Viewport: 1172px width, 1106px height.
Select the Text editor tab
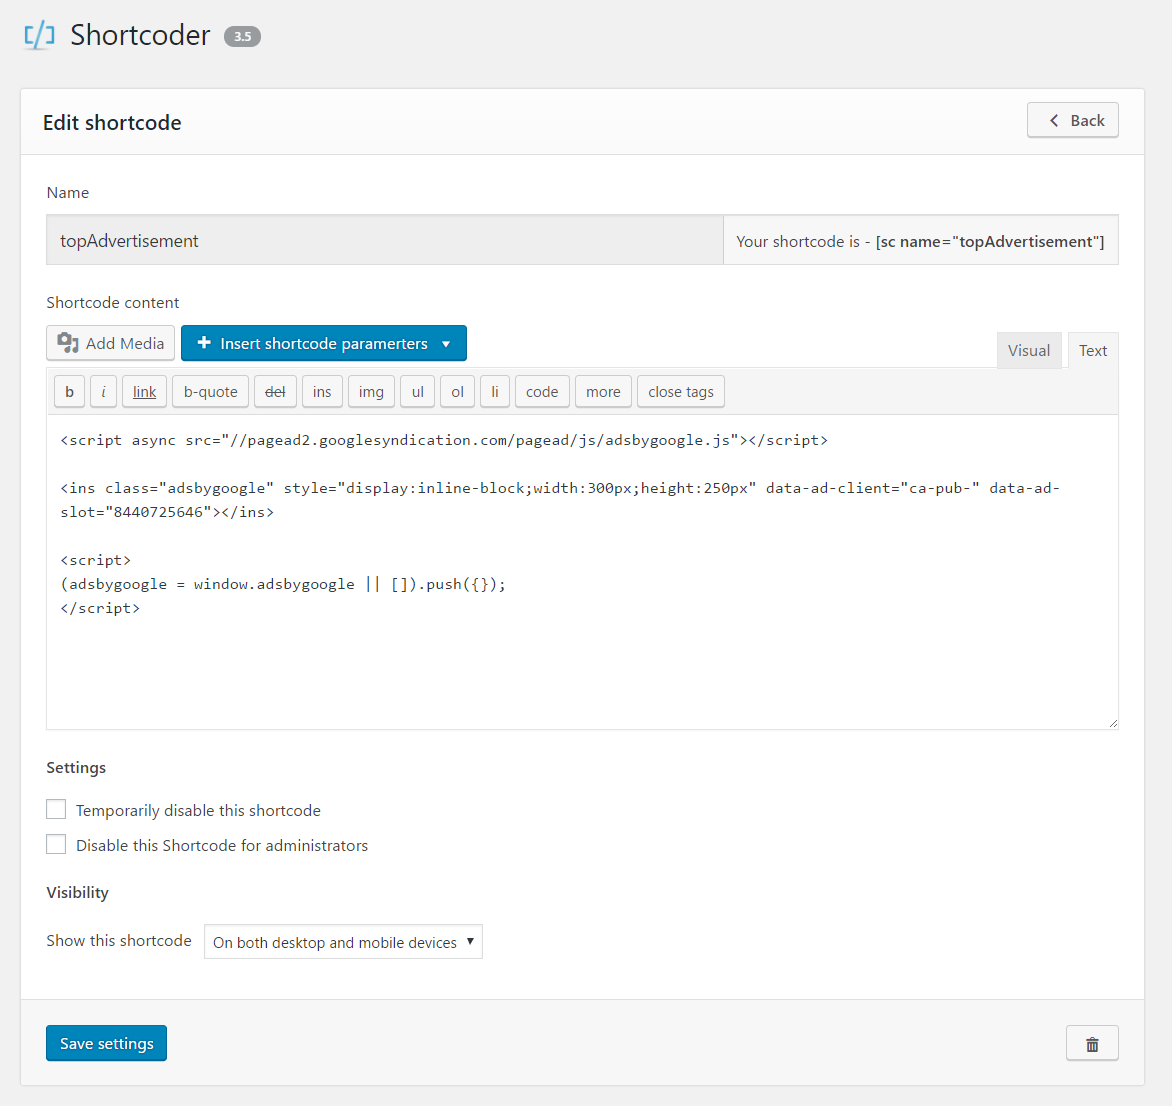pyautogui.click(x=1092, y=351)
